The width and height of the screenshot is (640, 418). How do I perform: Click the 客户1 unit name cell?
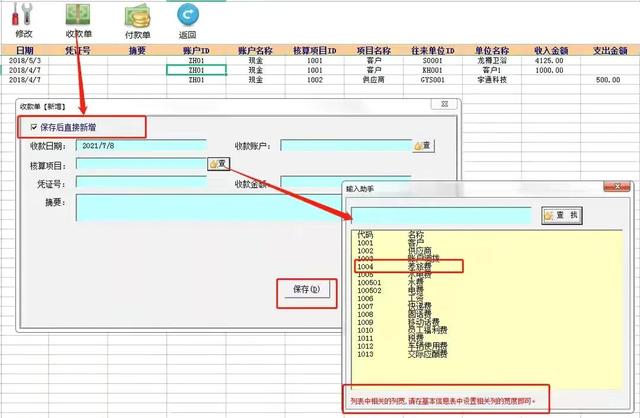[x=492, y=70]
